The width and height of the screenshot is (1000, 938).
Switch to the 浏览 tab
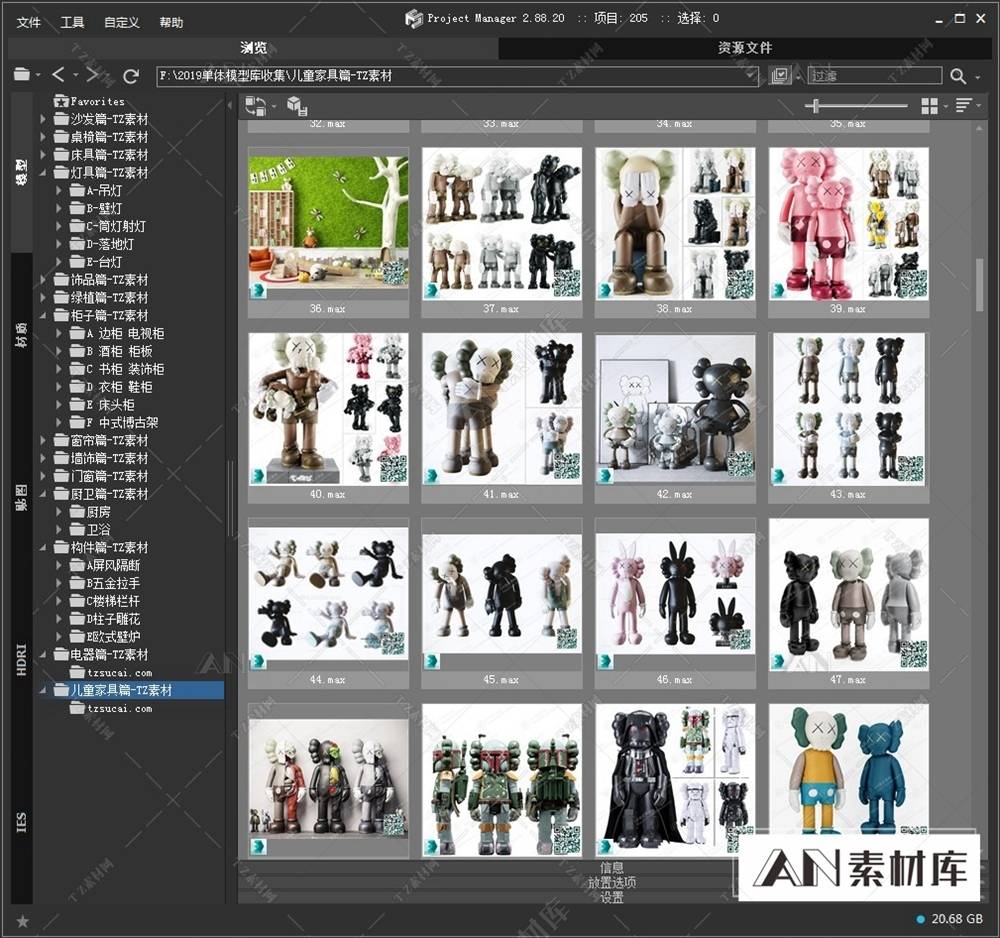pyautogui.click(x=253, y=48)
